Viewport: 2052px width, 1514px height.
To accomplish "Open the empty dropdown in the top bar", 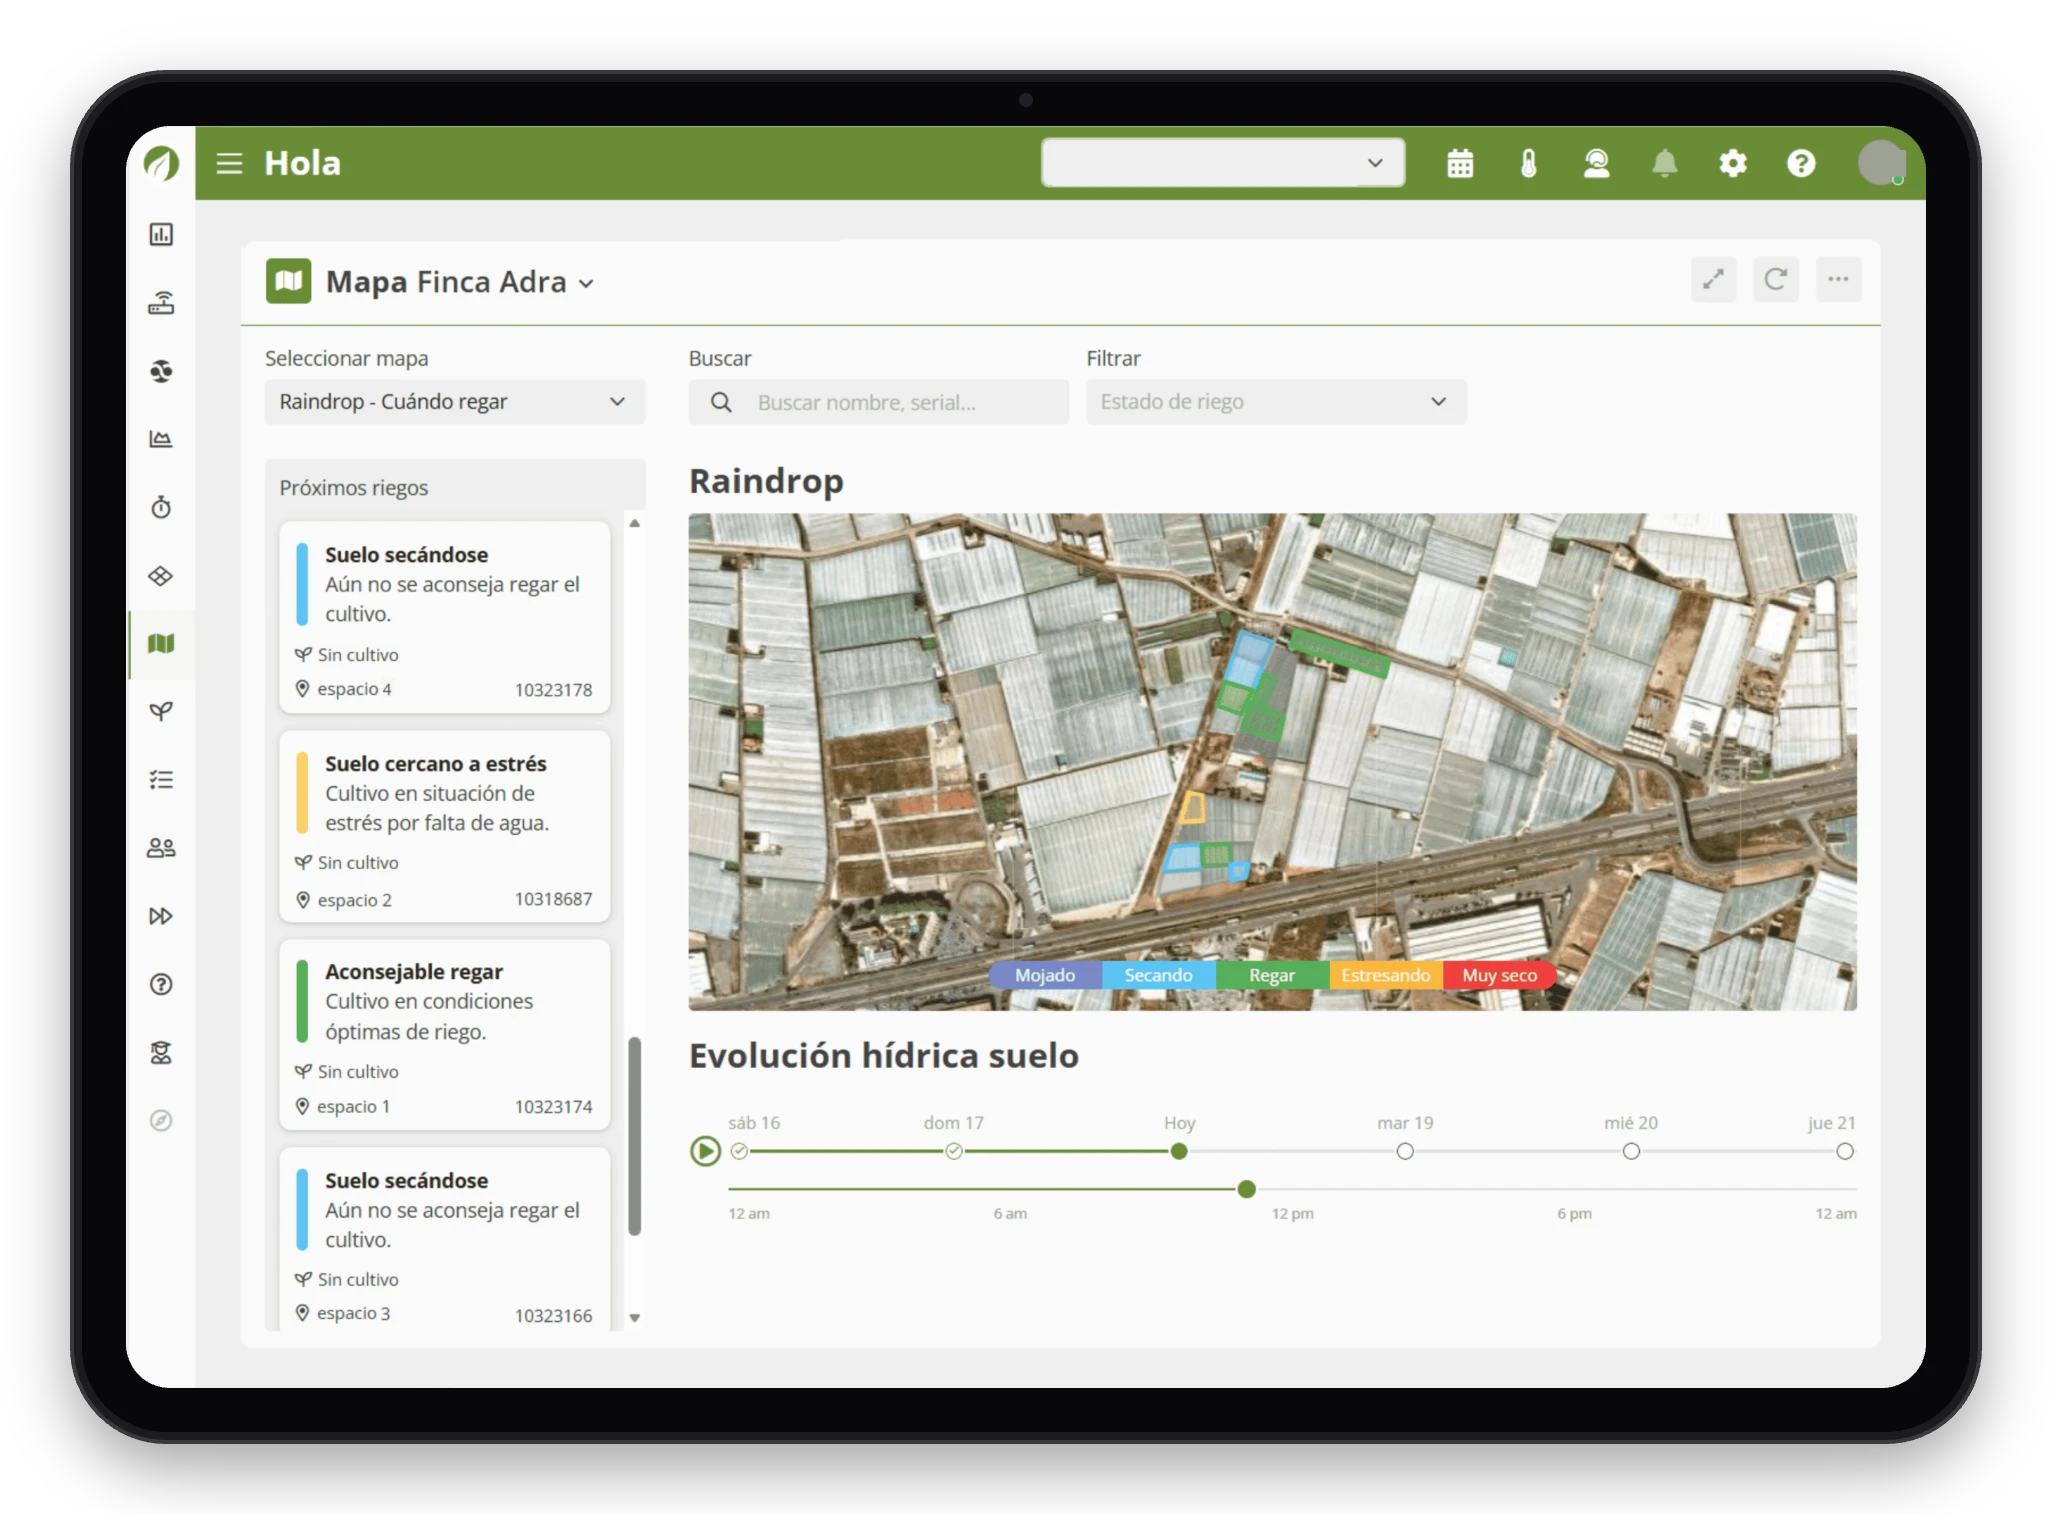I will coord(1222,163).
